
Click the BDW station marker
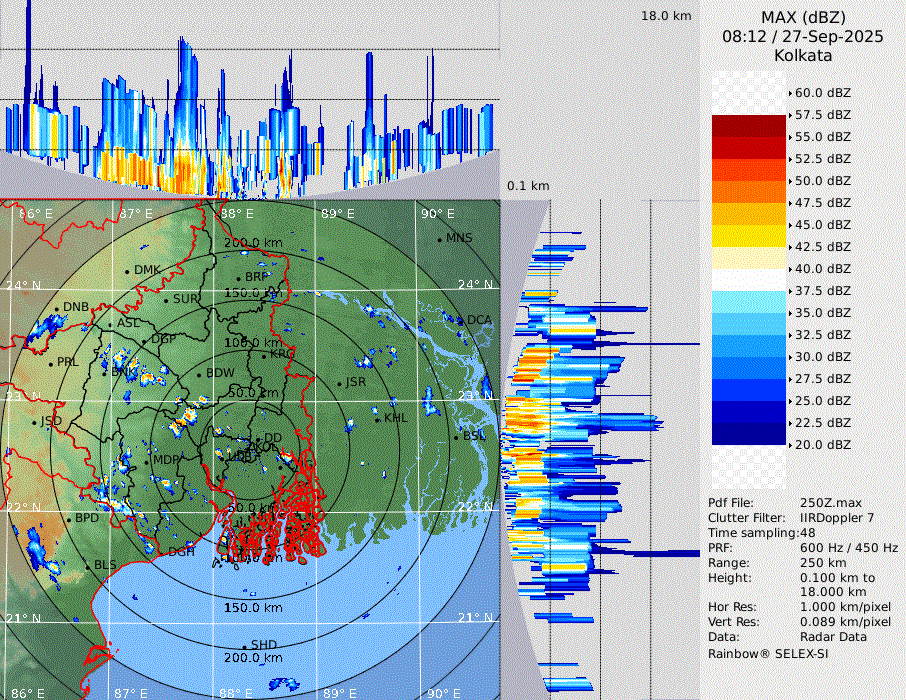pyautogui.click(x=199, y=374)
